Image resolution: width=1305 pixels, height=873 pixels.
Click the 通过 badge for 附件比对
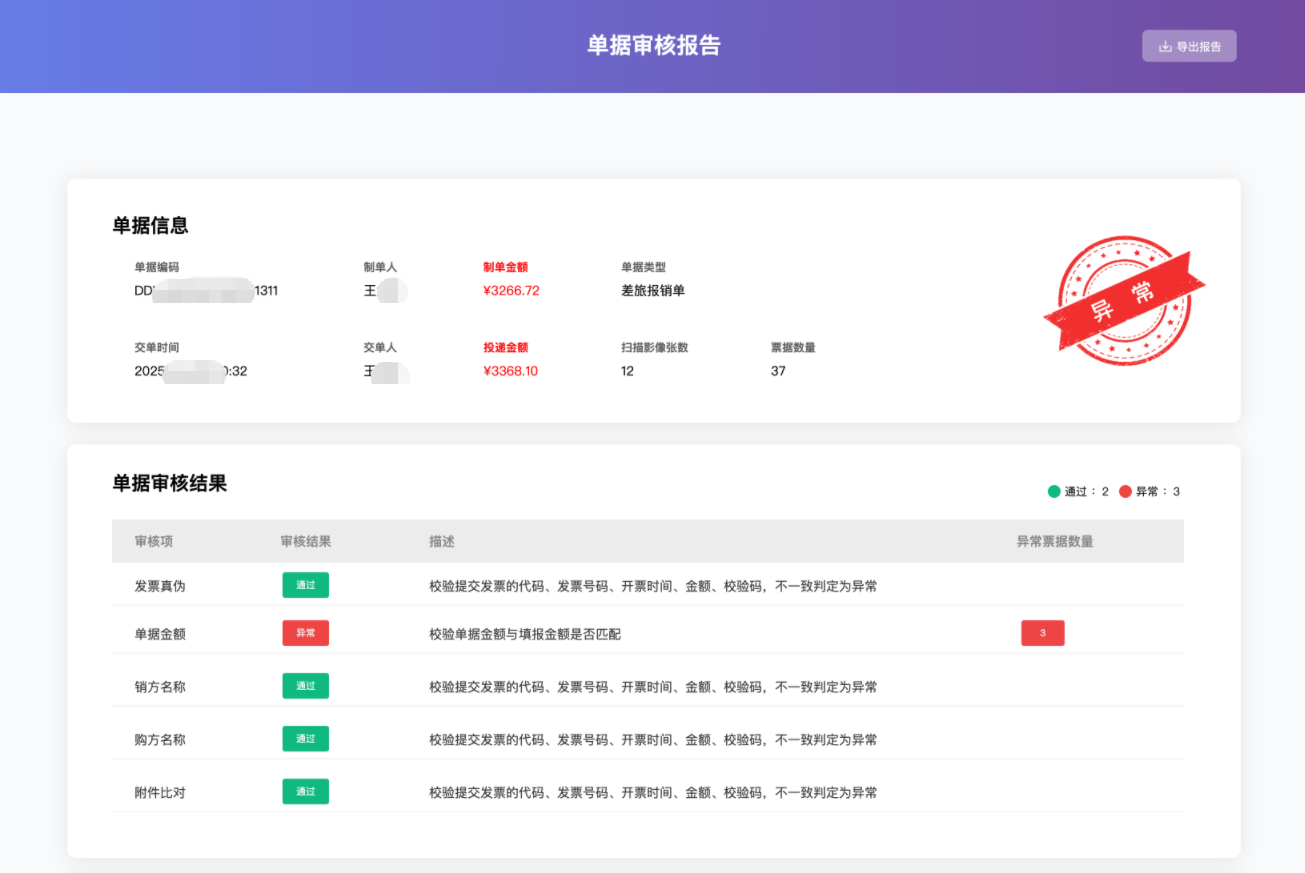[x=306, y=792]
